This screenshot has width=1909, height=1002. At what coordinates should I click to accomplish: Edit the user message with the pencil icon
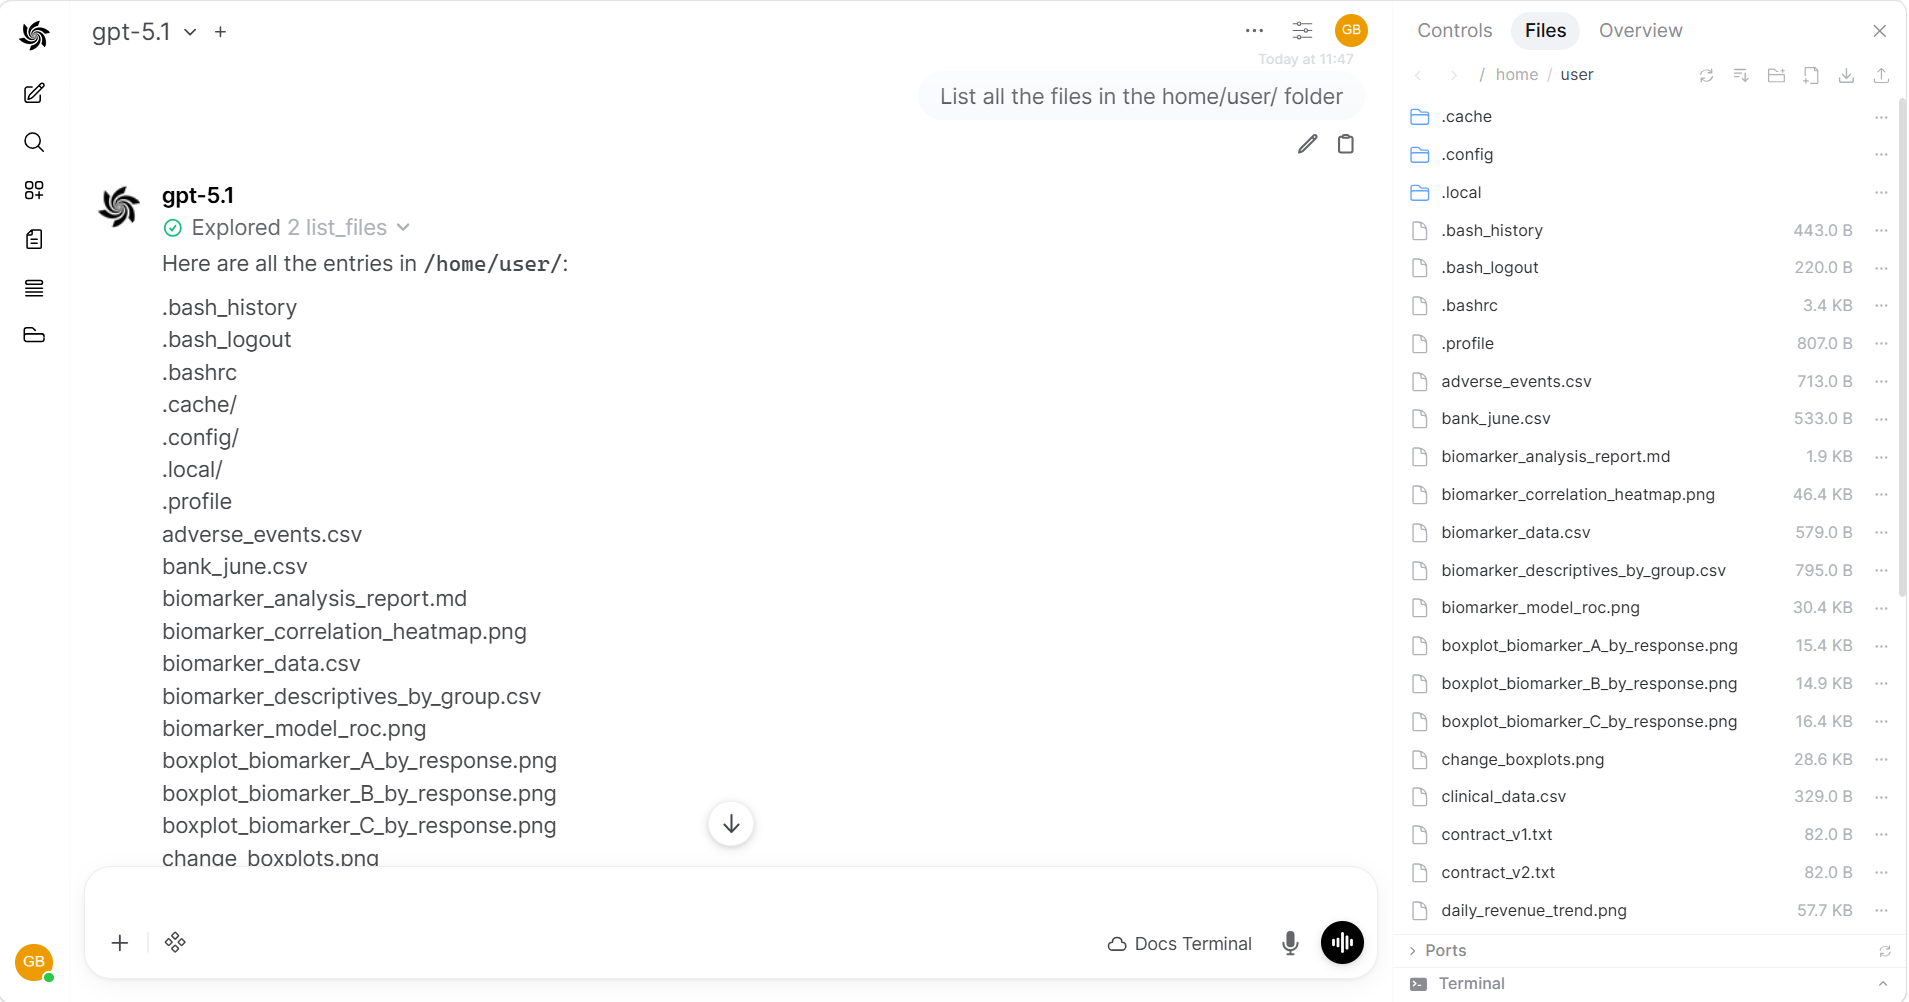tap(1307, 144)
